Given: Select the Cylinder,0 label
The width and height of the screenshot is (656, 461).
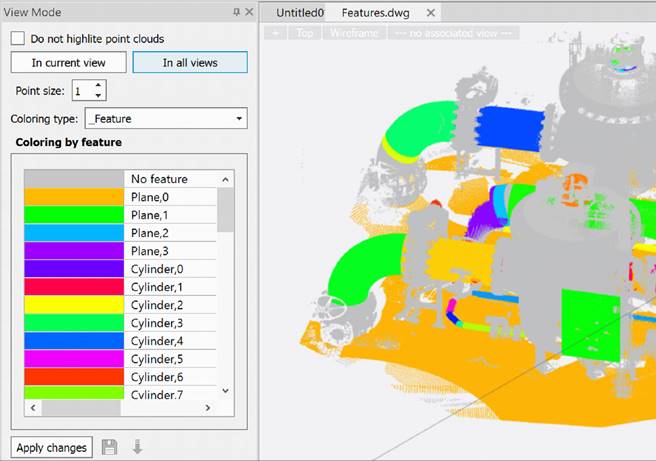Looking at the screenshot, I should [157, 269].
